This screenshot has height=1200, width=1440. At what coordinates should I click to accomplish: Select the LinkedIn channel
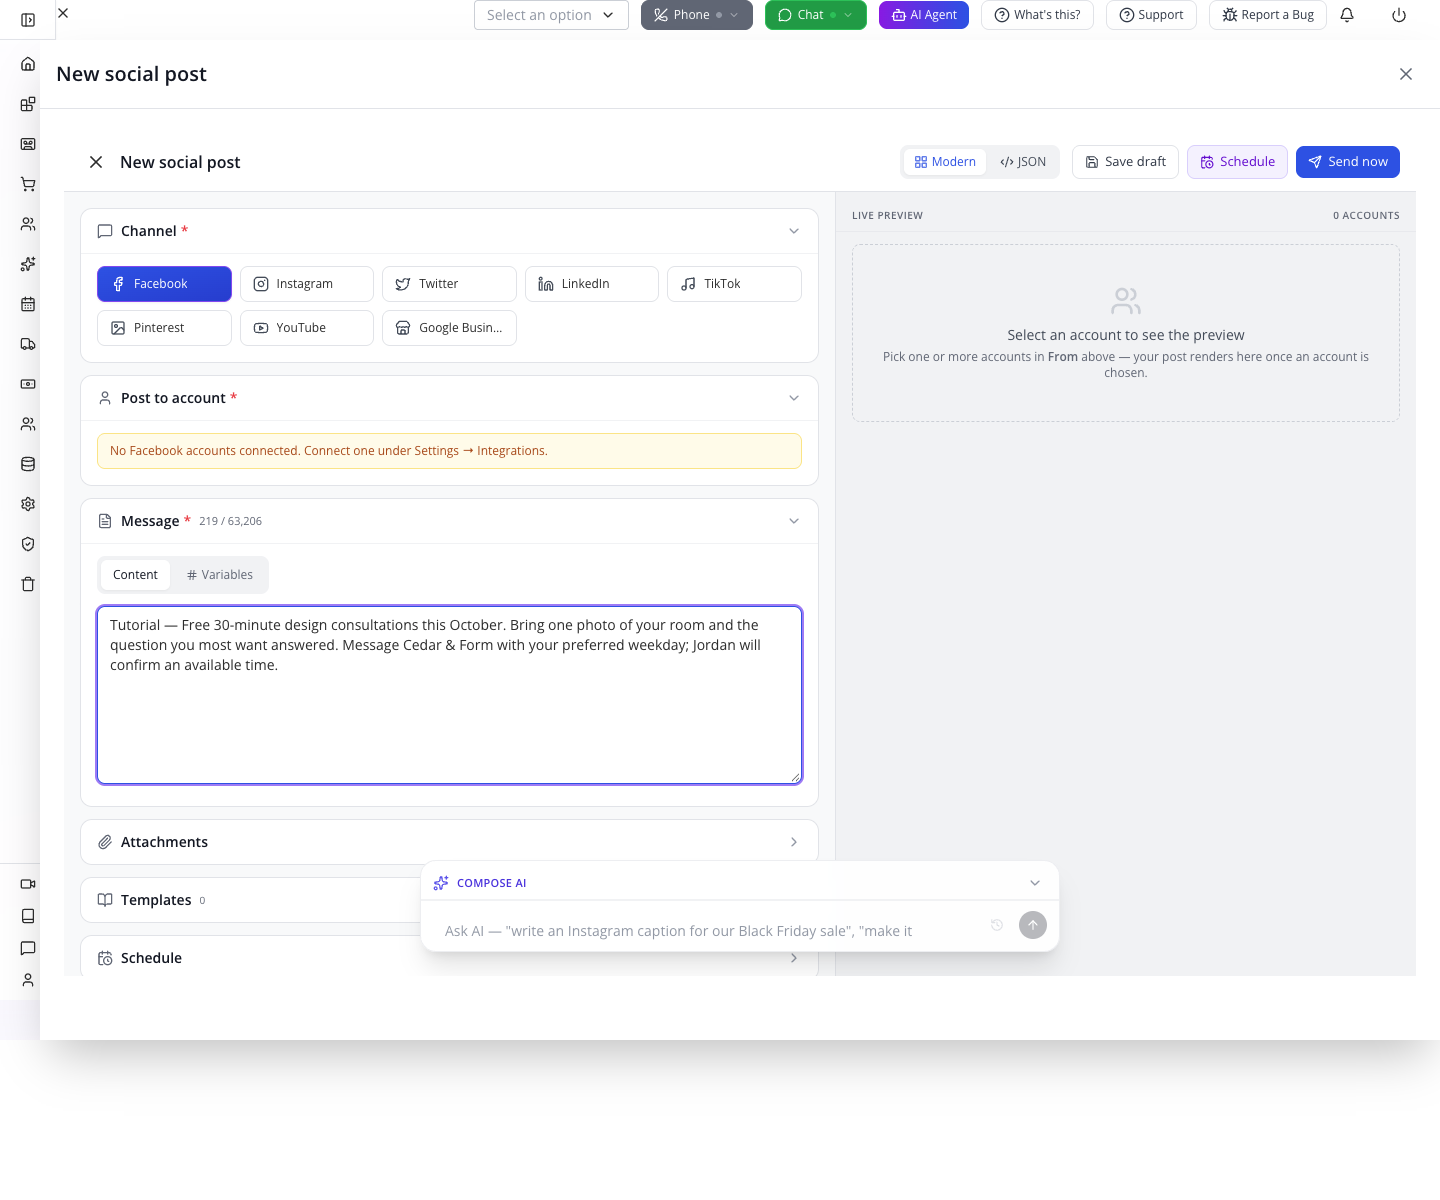point(592,284)
